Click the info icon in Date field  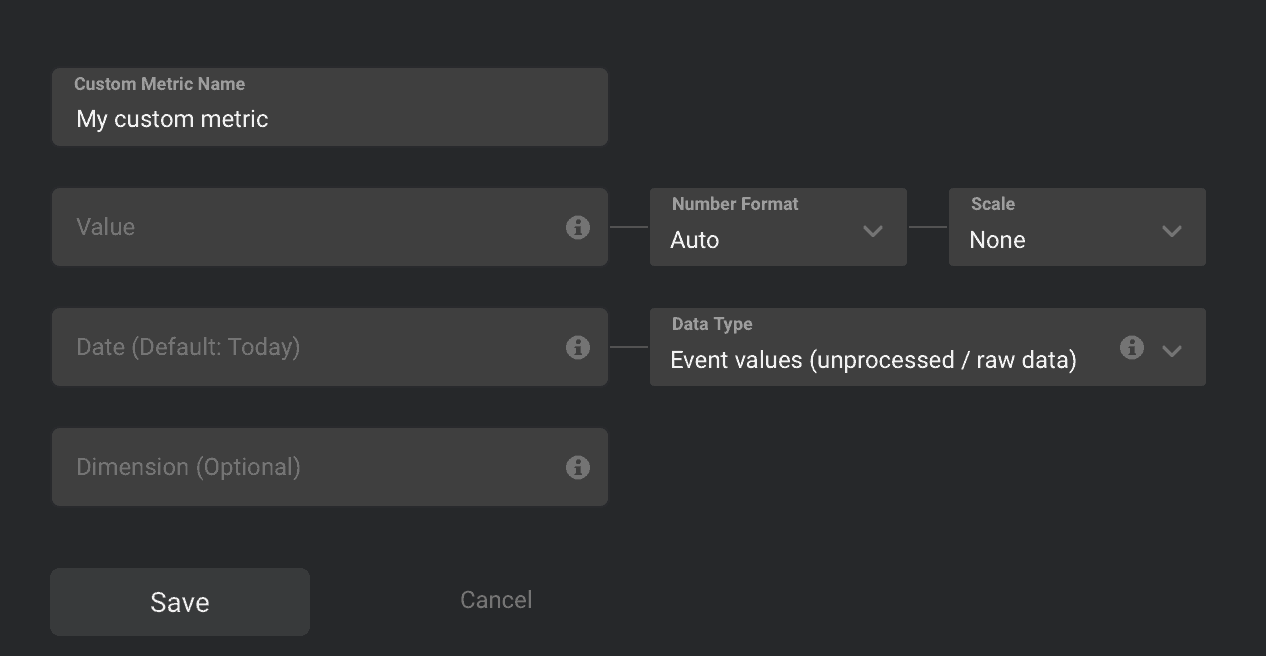click(x=578, y=347)
